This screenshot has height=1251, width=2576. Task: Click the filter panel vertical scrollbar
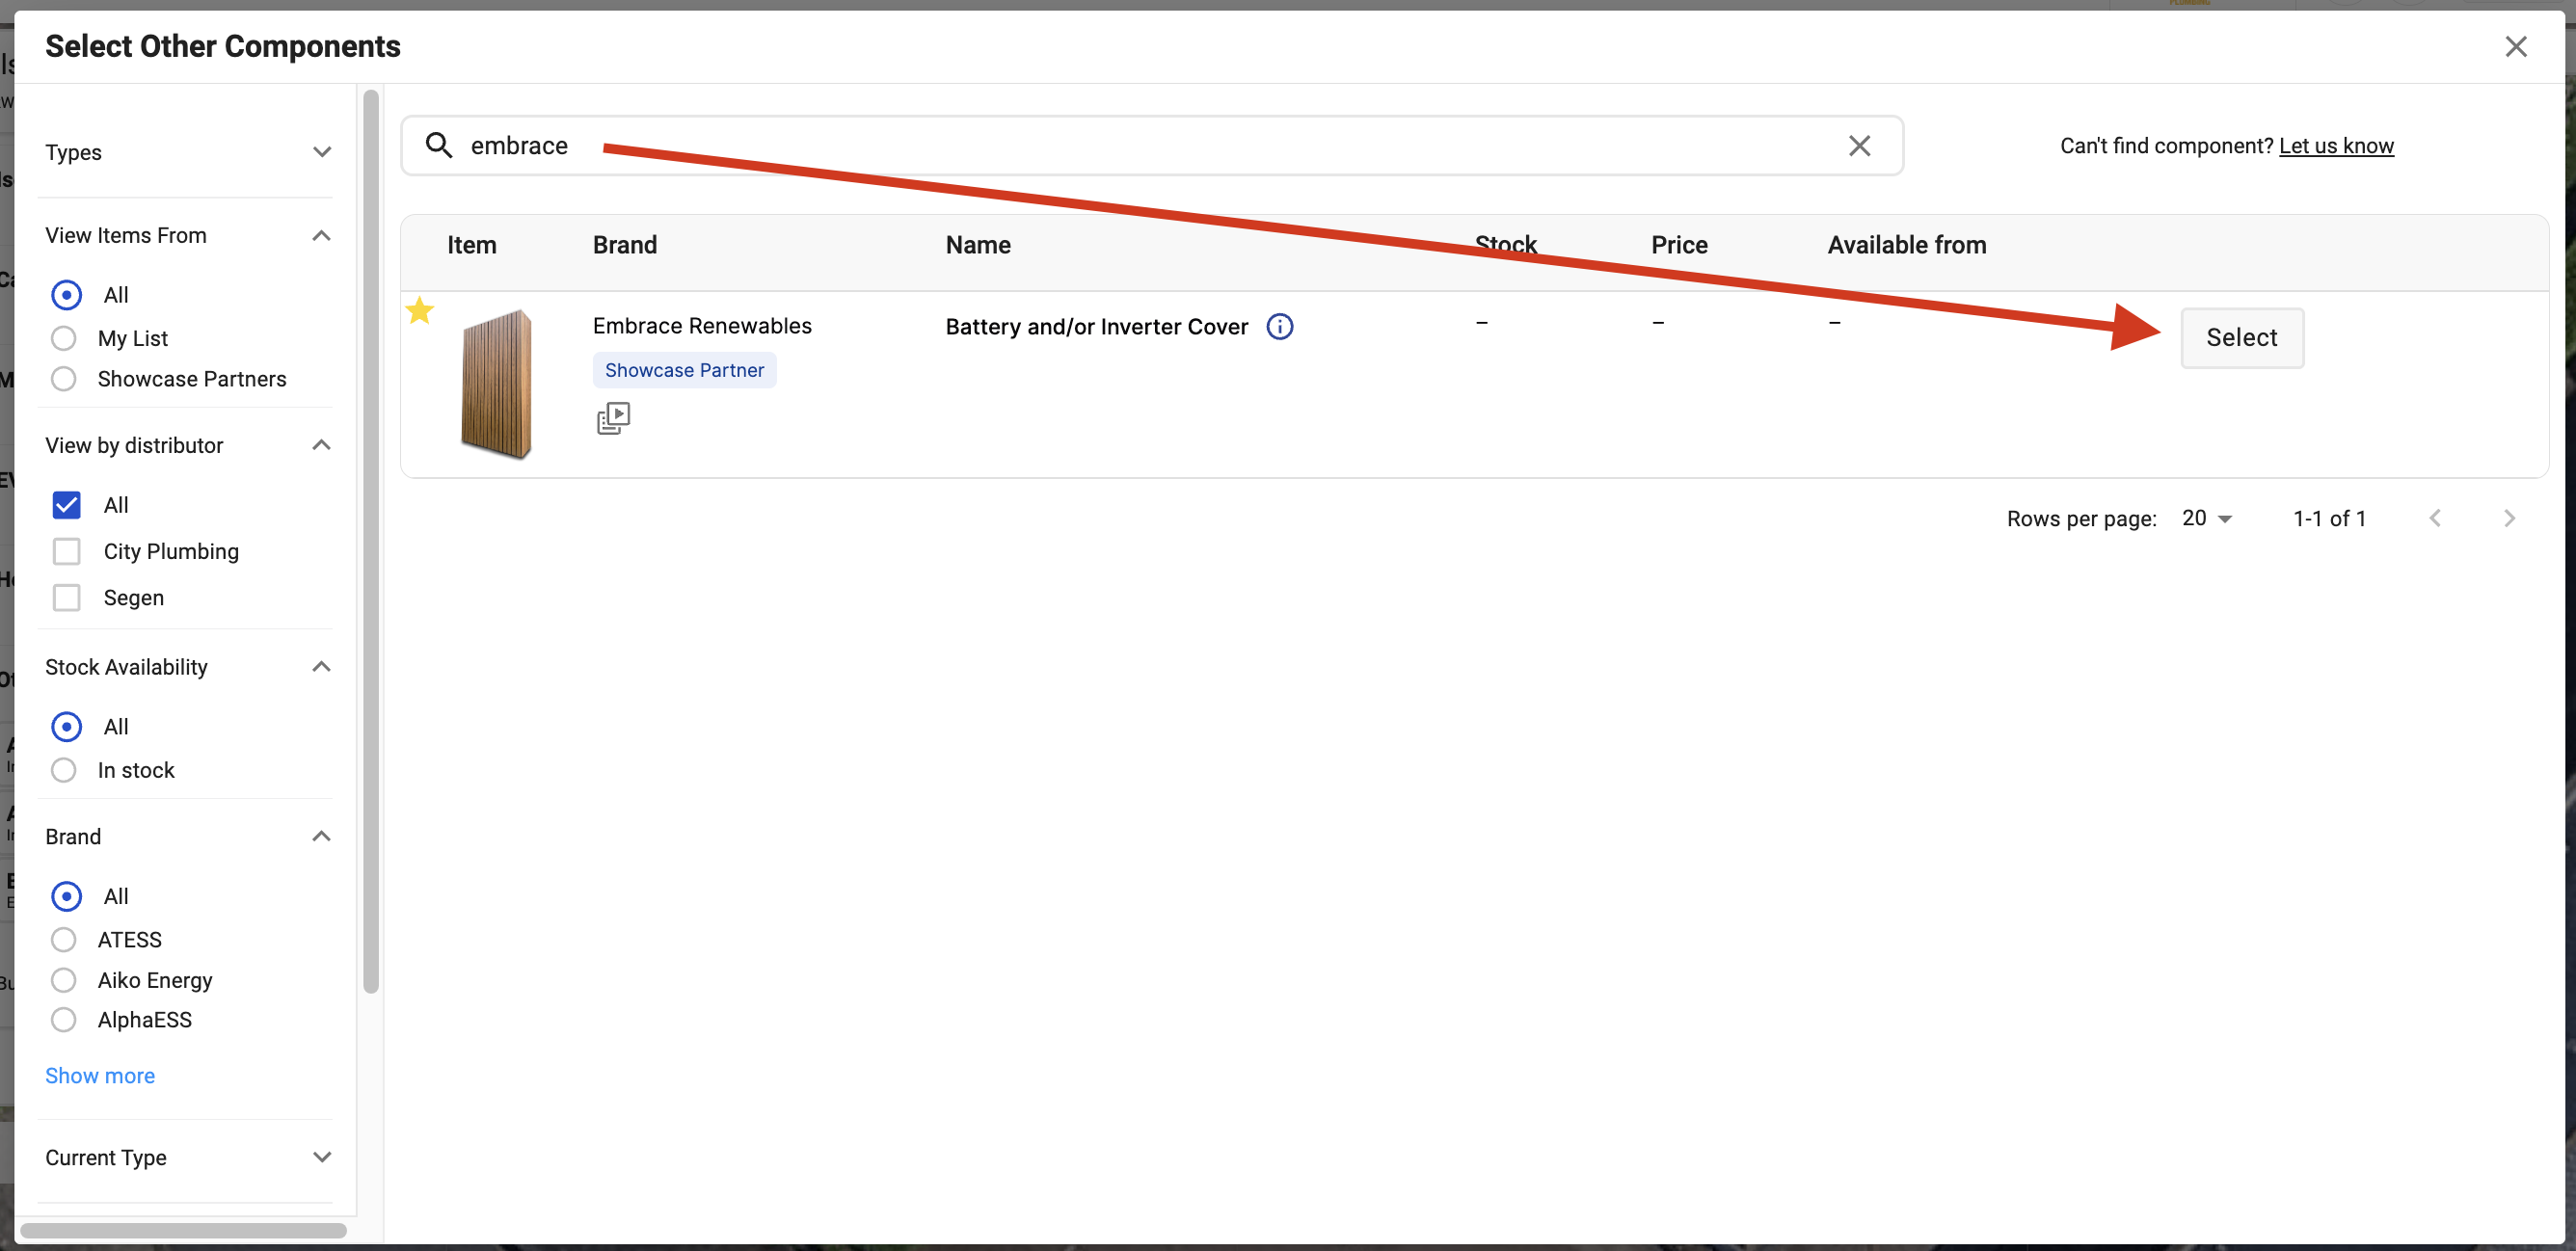coord(370,541)
